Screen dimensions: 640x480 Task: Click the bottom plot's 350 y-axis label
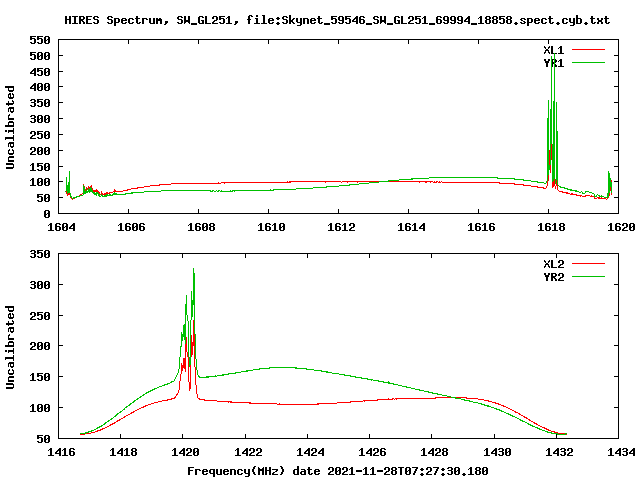[40, 254]
